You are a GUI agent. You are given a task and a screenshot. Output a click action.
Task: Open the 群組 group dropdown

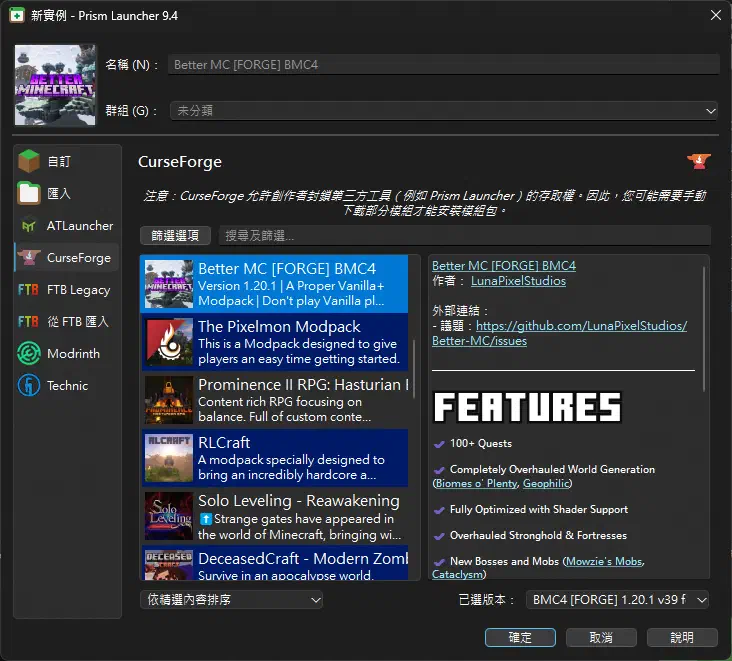443,111
